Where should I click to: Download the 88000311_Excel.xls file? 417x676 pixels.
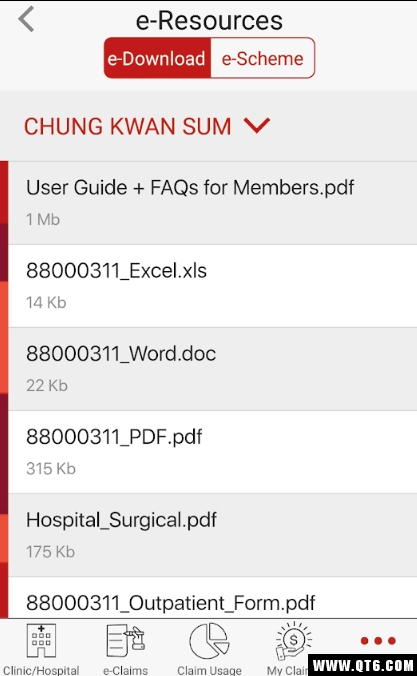213,286
